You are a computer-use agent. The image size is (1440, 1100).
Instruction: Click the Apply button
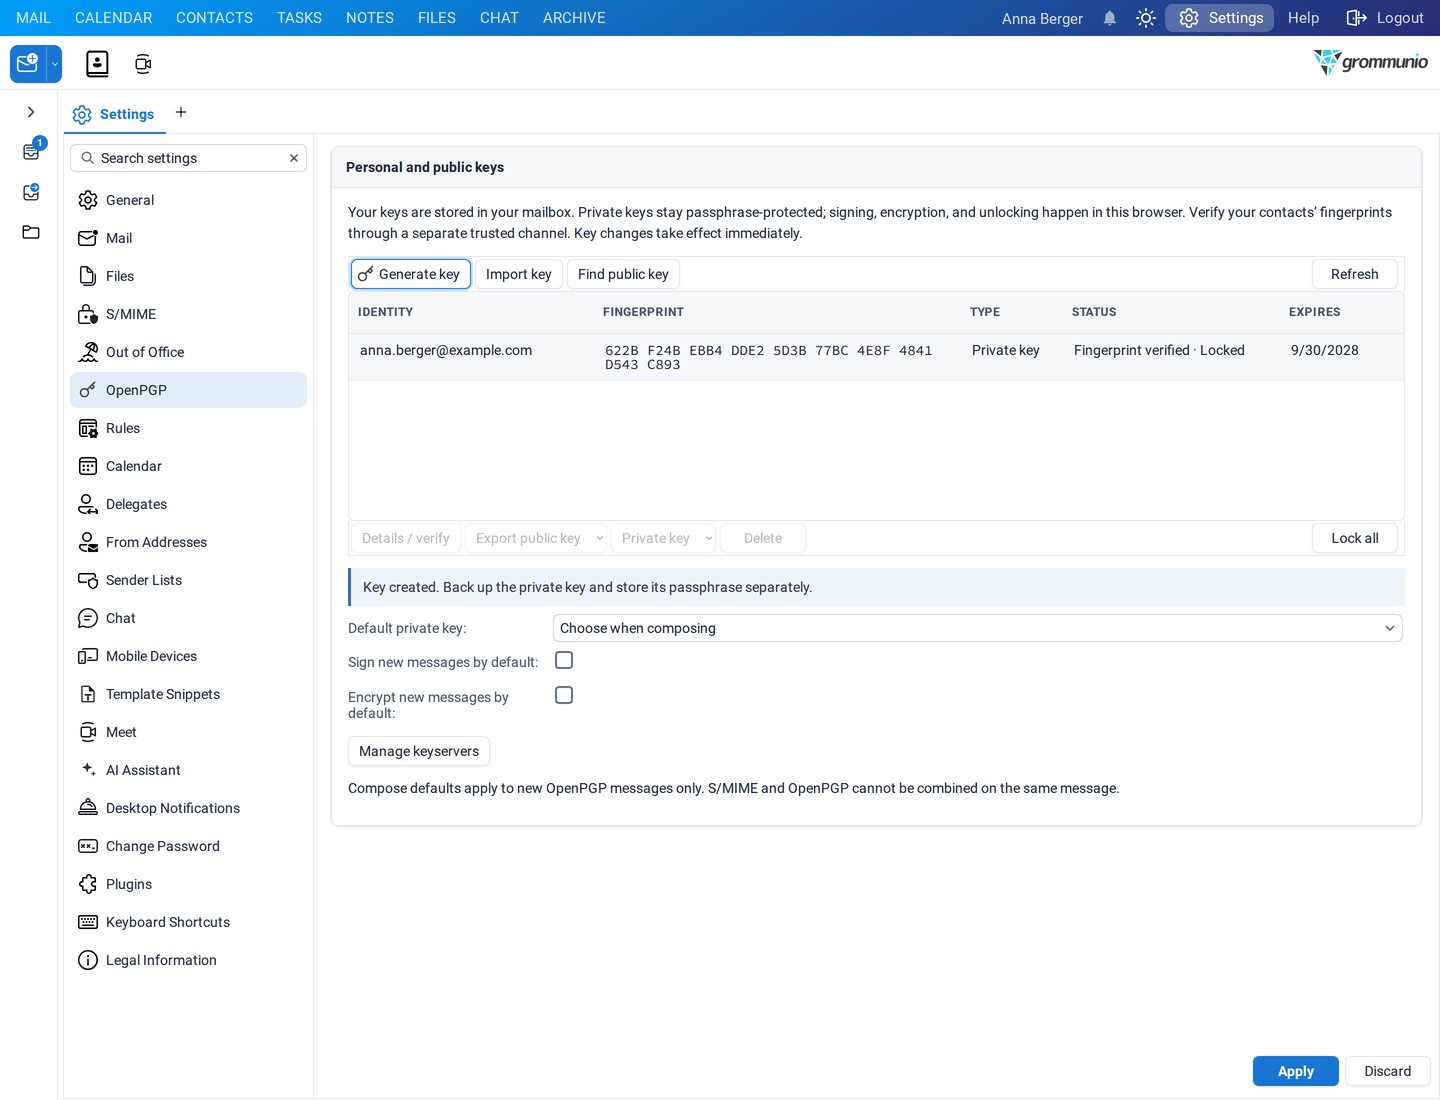coord(1296,1071)
